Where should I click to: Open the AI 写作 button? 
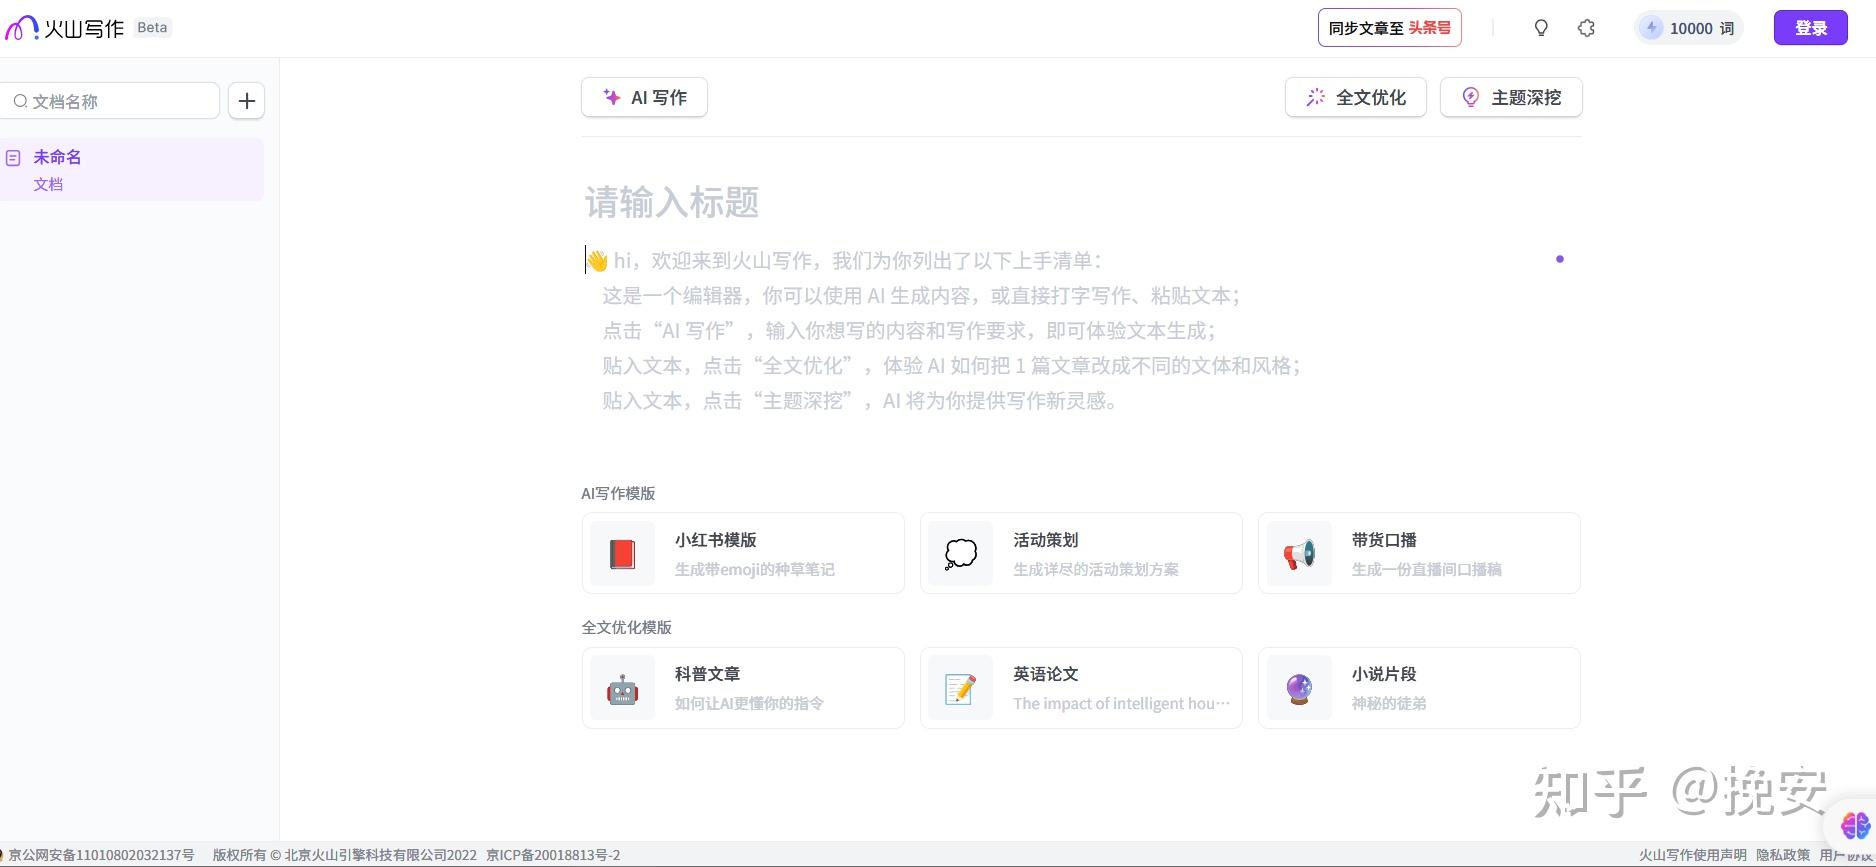pos(644,97)
